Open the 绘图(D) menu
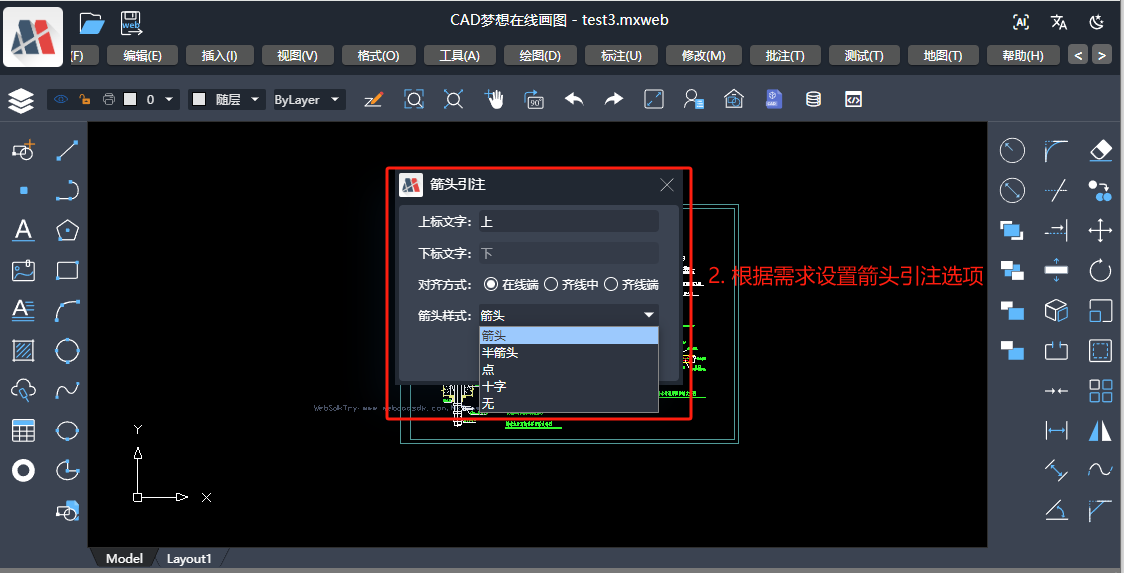Screen dimensions: 1124x573 tap(540, 56)
